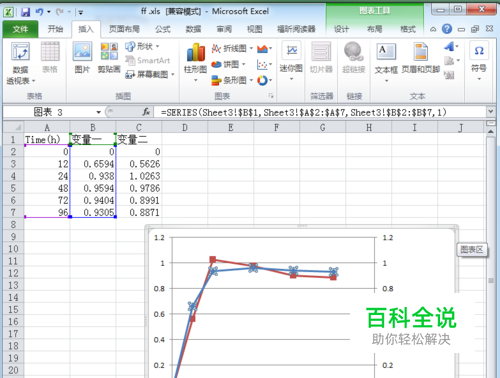Open Excel Help question mark icon
The image size is (500, 378).
tap(447, 29)
